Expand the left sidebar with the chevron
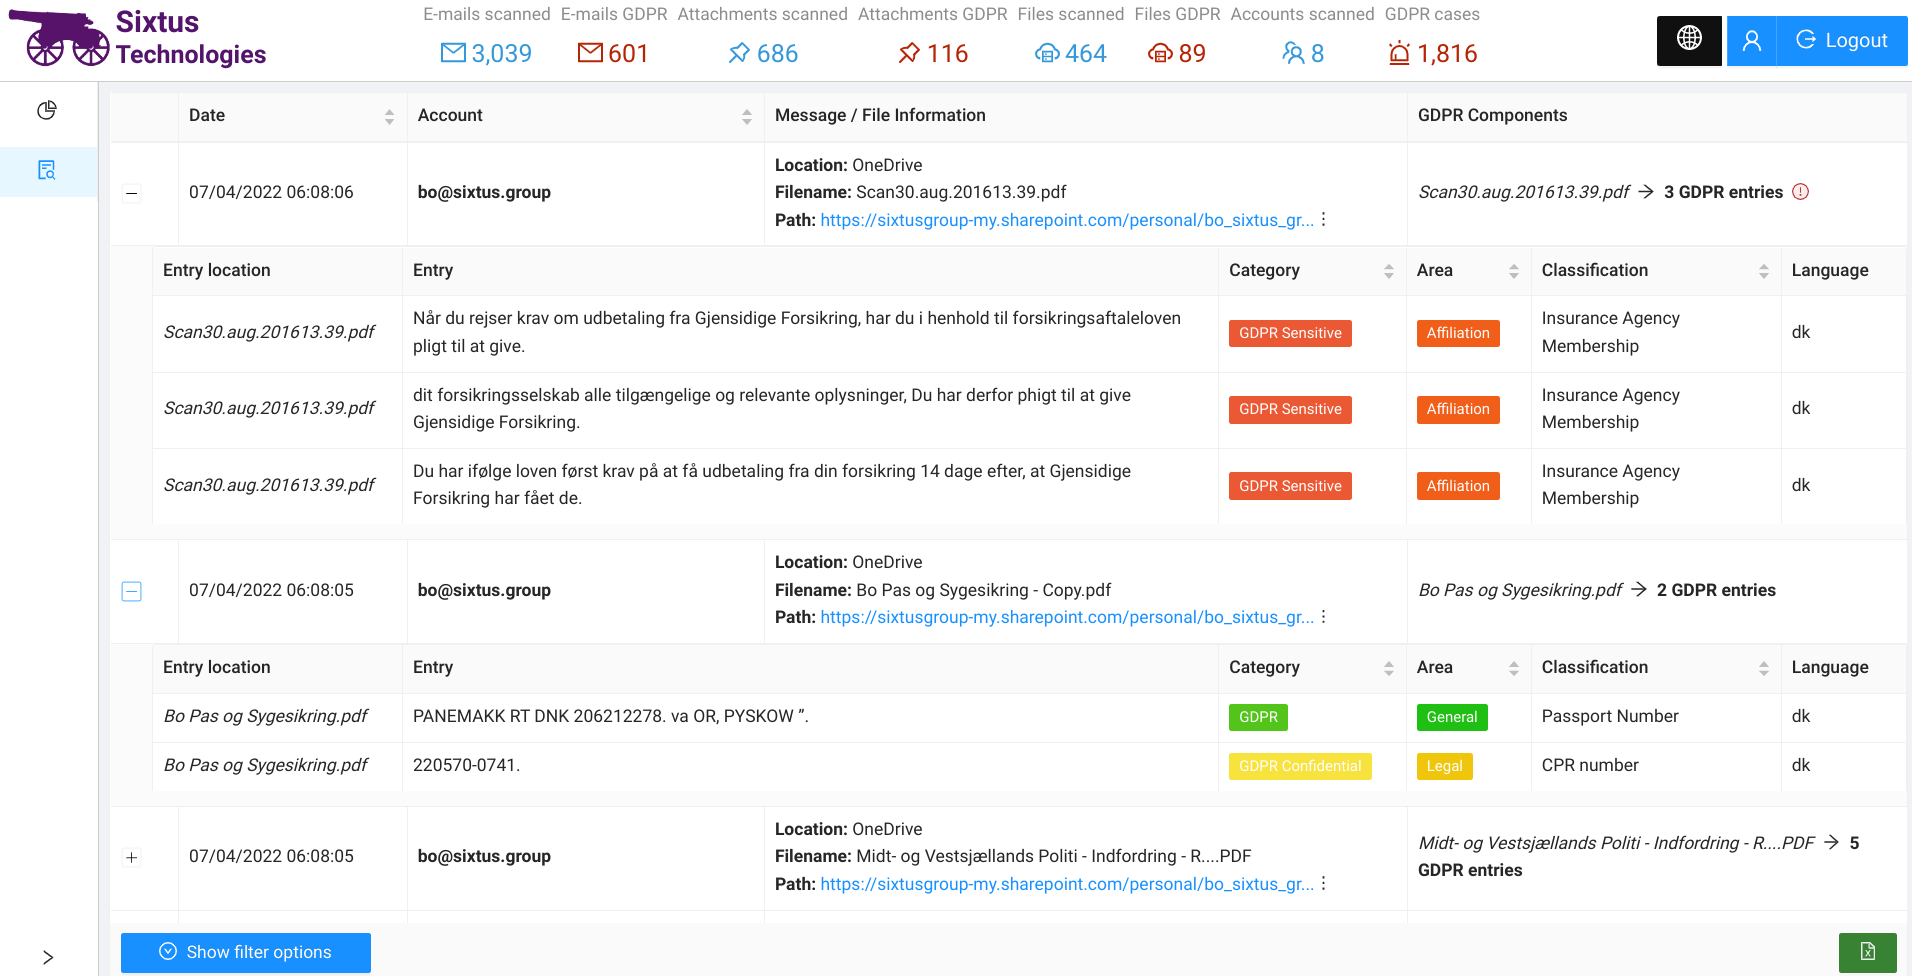Viewport: 1912px width, 976px height. tap(47, 957)
